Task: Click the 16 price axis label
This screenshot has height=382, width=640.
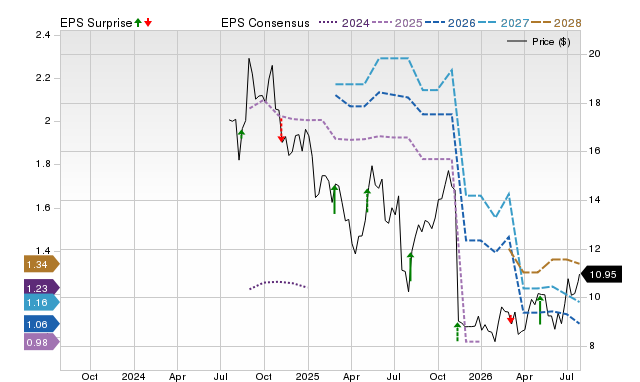Action: (594, 151)
